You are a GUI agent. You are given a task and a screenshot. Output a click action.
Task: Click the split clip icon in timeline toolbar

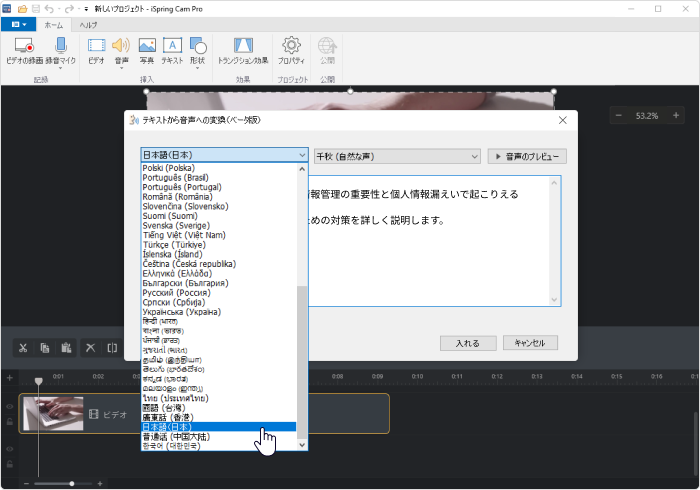pyautogui.click(x=112, y=348)
